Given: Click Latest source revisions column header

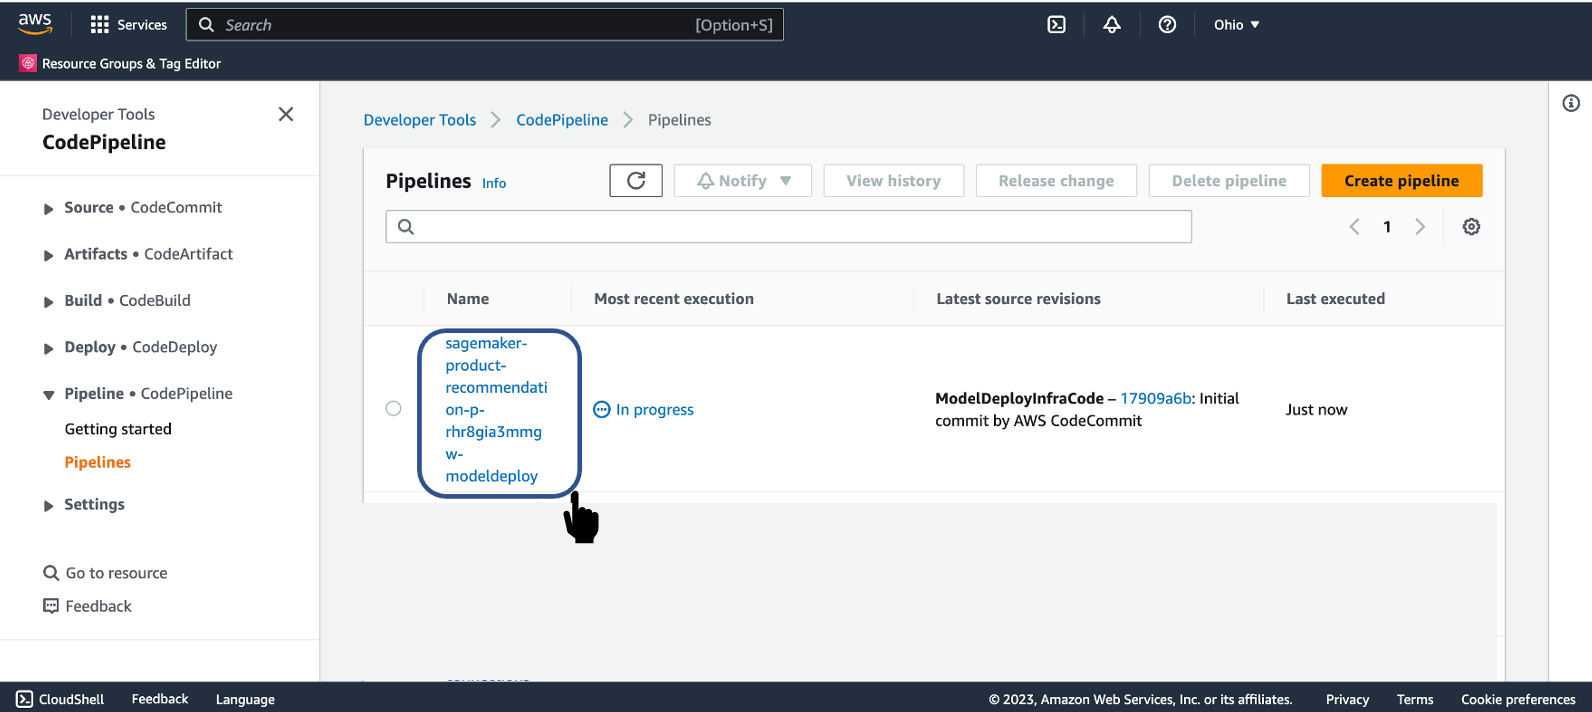Looking at the screenshot, I should [x=1018, y=299].
